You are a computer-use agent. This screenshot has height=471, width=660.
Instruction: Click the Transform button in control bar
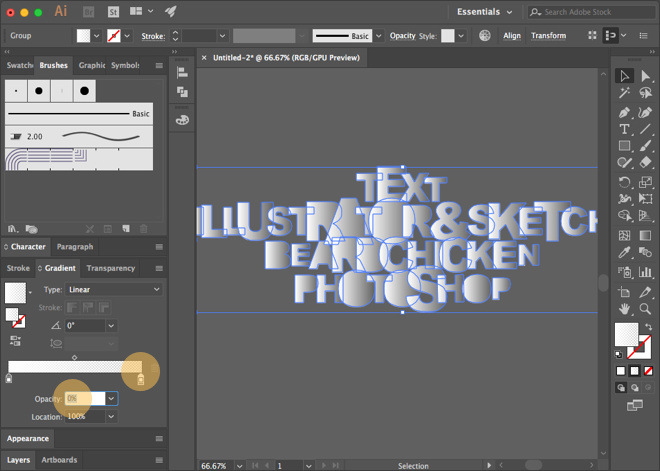pos(548,36)
